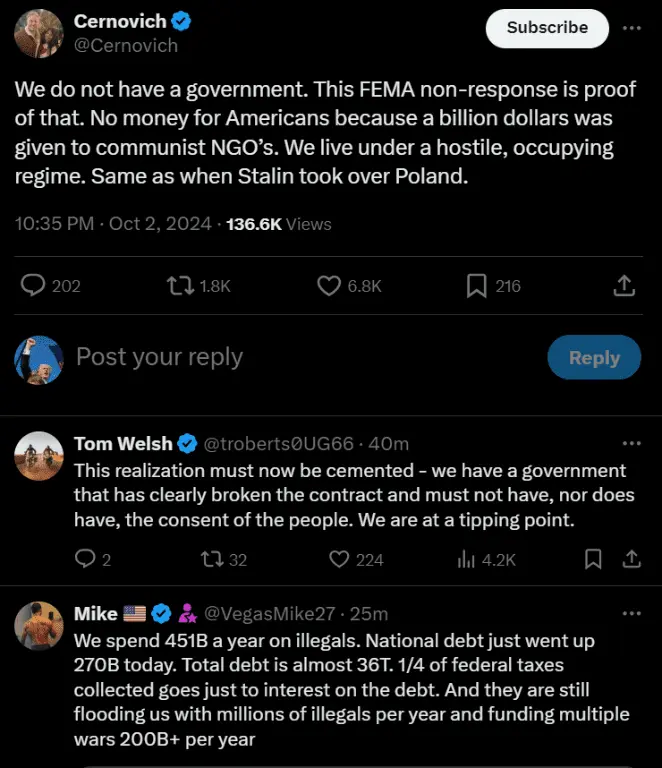
Task: Reply to Cernovich's main post via comment icon
Action: point(35,286)
